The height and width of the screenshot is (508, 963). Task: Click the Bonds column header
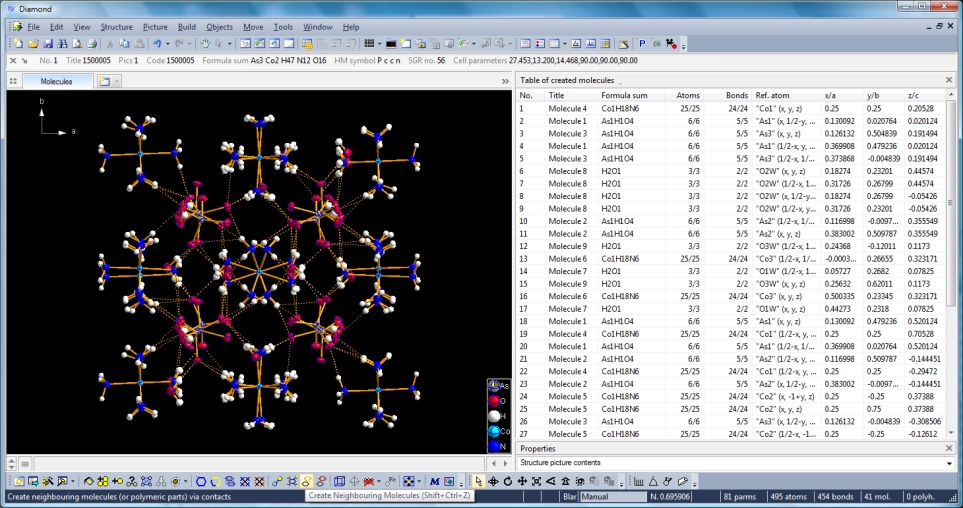point(736,95)
